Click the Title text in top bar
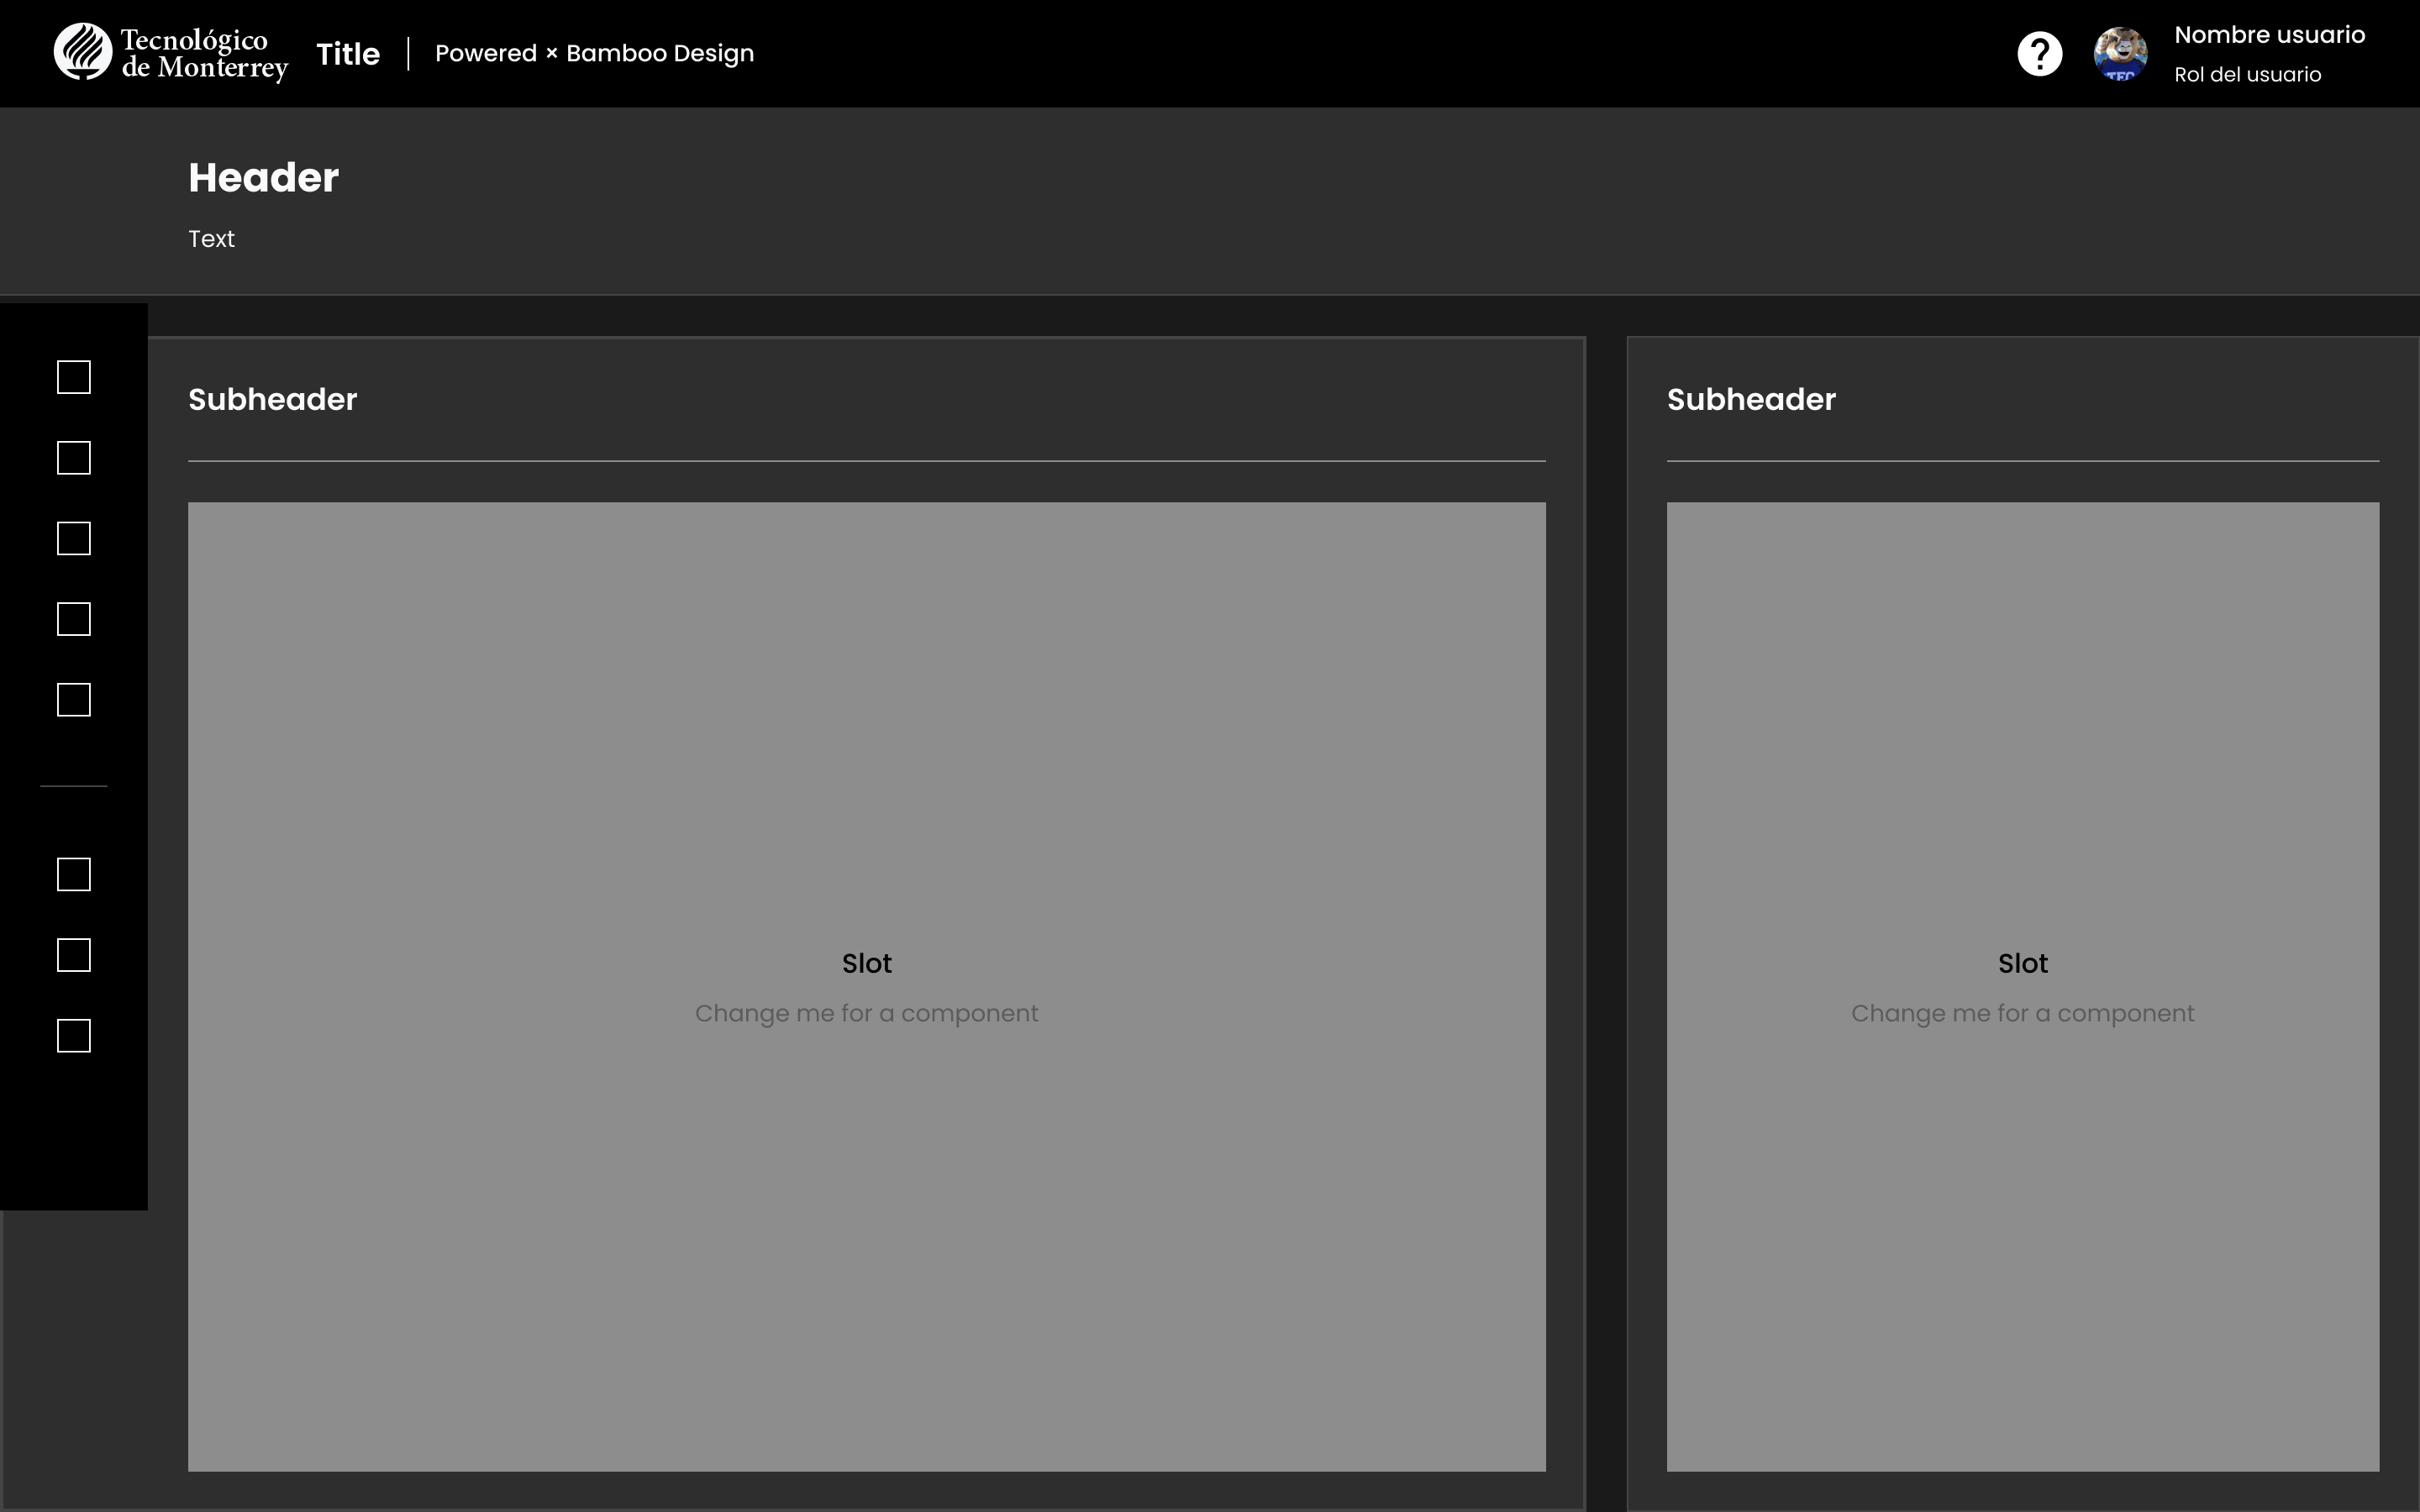Screen dimensions: 2420x1512 348,54
